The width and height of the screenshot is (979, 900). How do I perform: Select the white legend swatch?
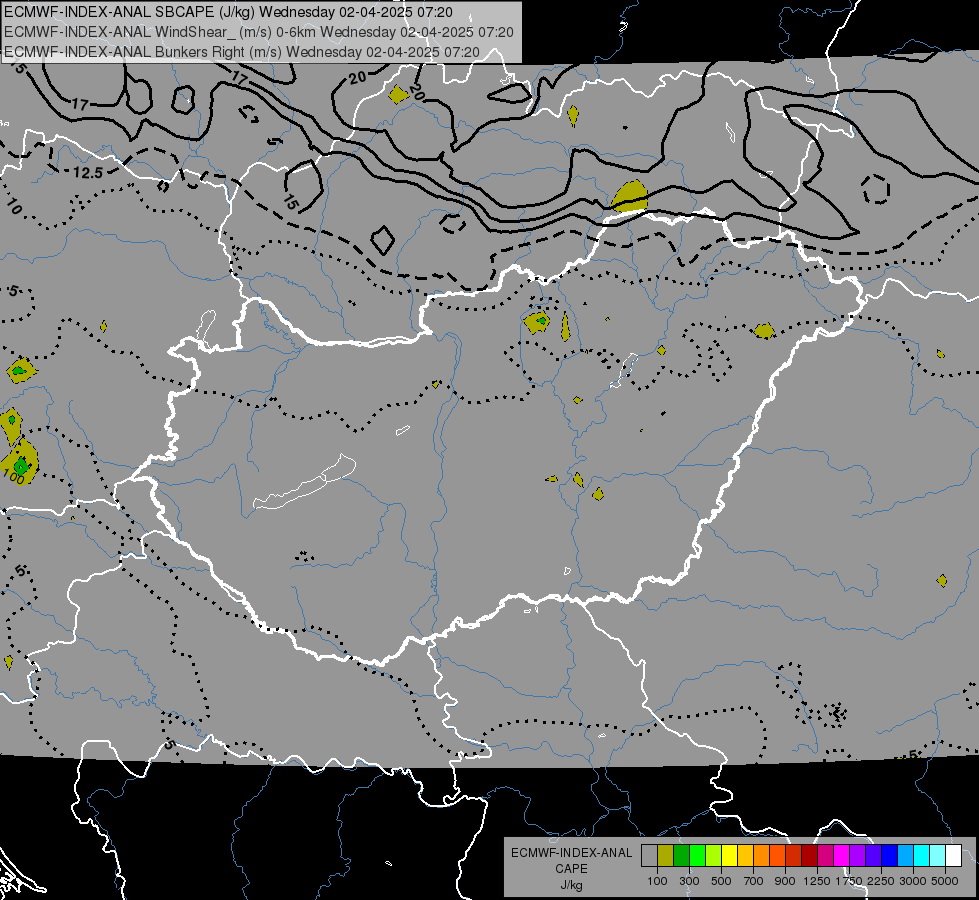[x=954, y=855]
